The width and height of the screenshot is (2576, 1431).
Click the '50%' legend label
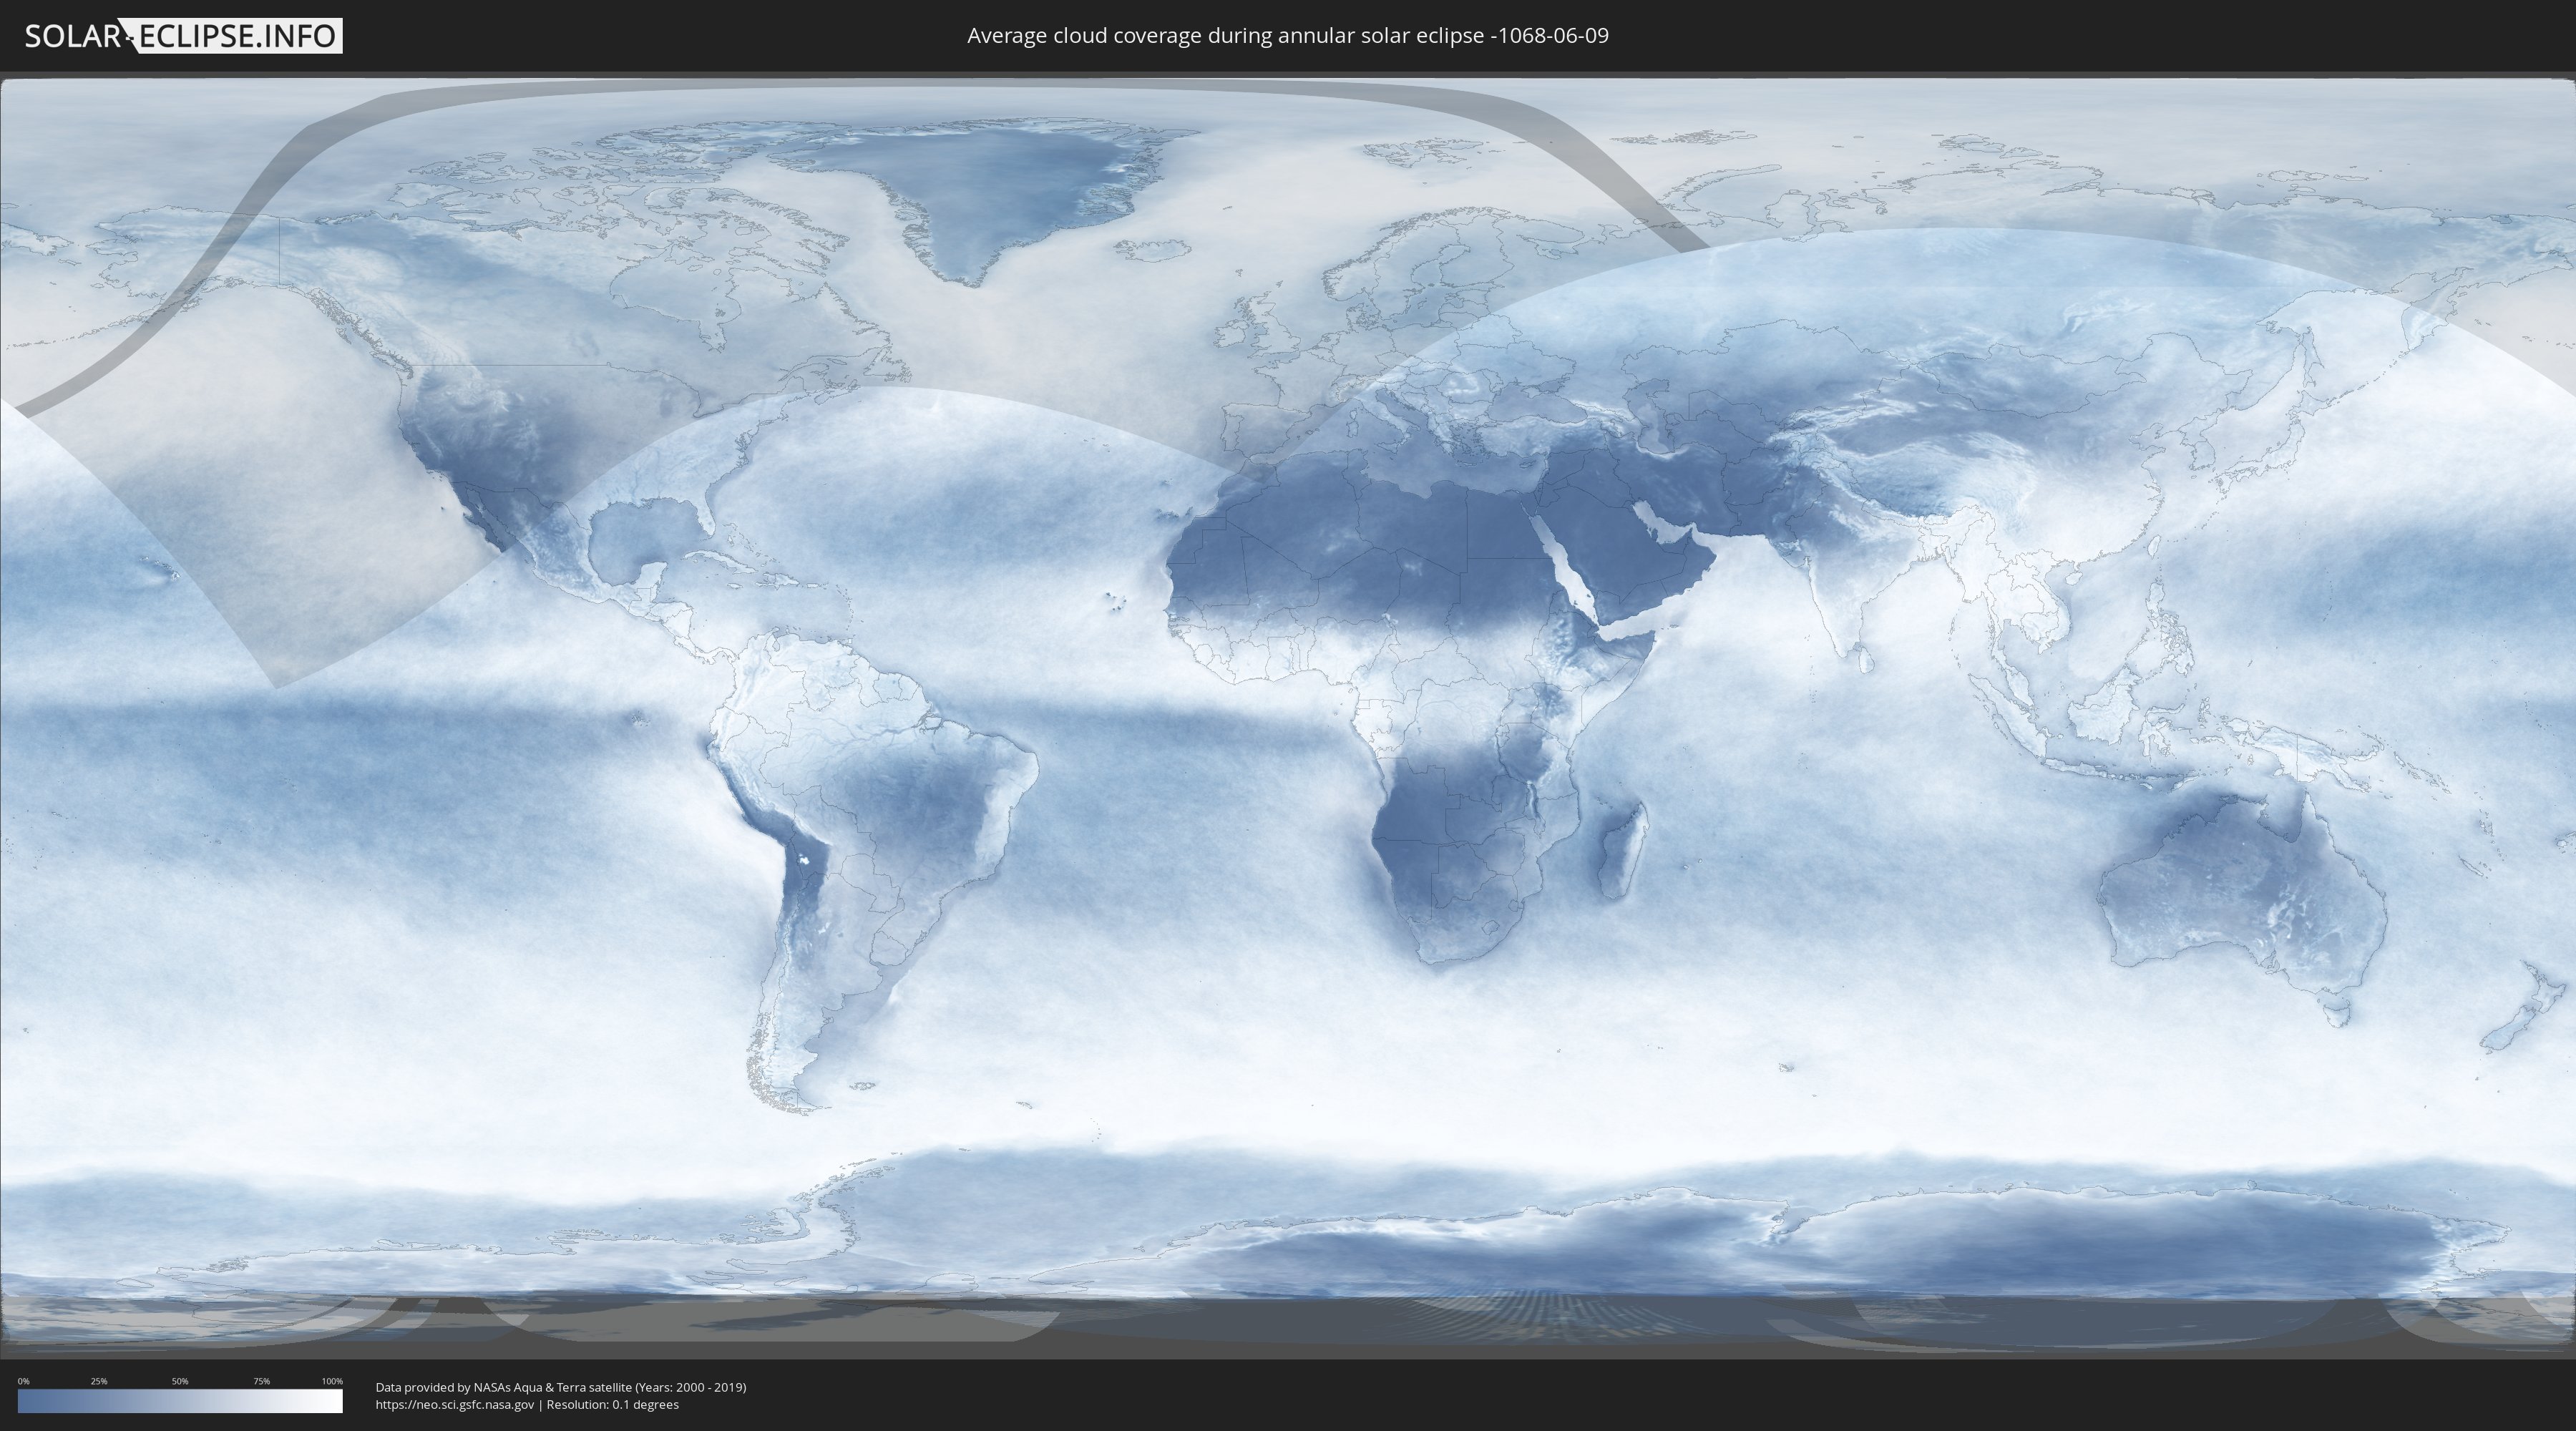coord(180,1381)
